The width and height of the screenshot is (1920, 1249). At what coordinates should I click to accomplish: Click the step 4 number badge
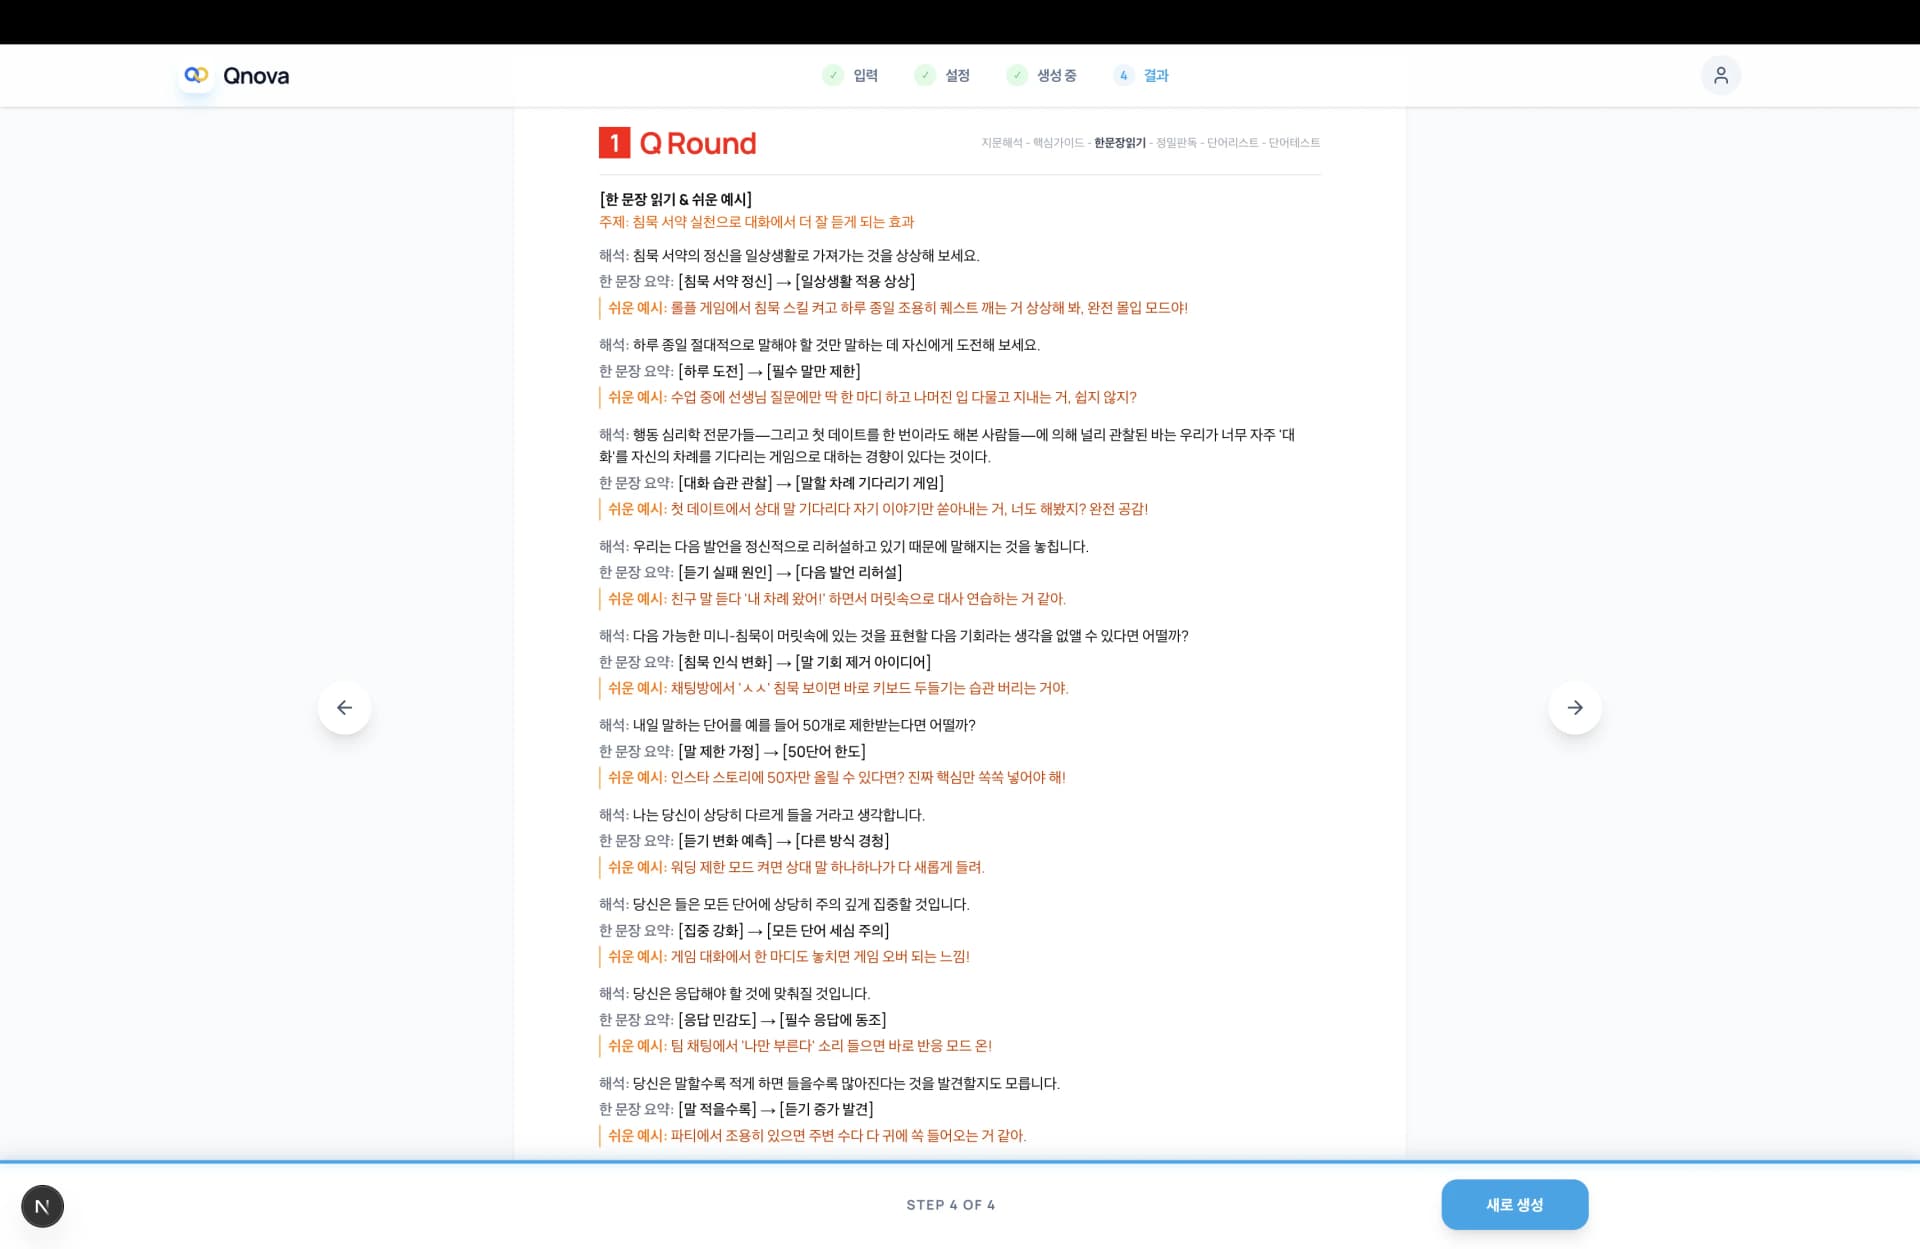pyautogui.click(x=1123, y=75)
